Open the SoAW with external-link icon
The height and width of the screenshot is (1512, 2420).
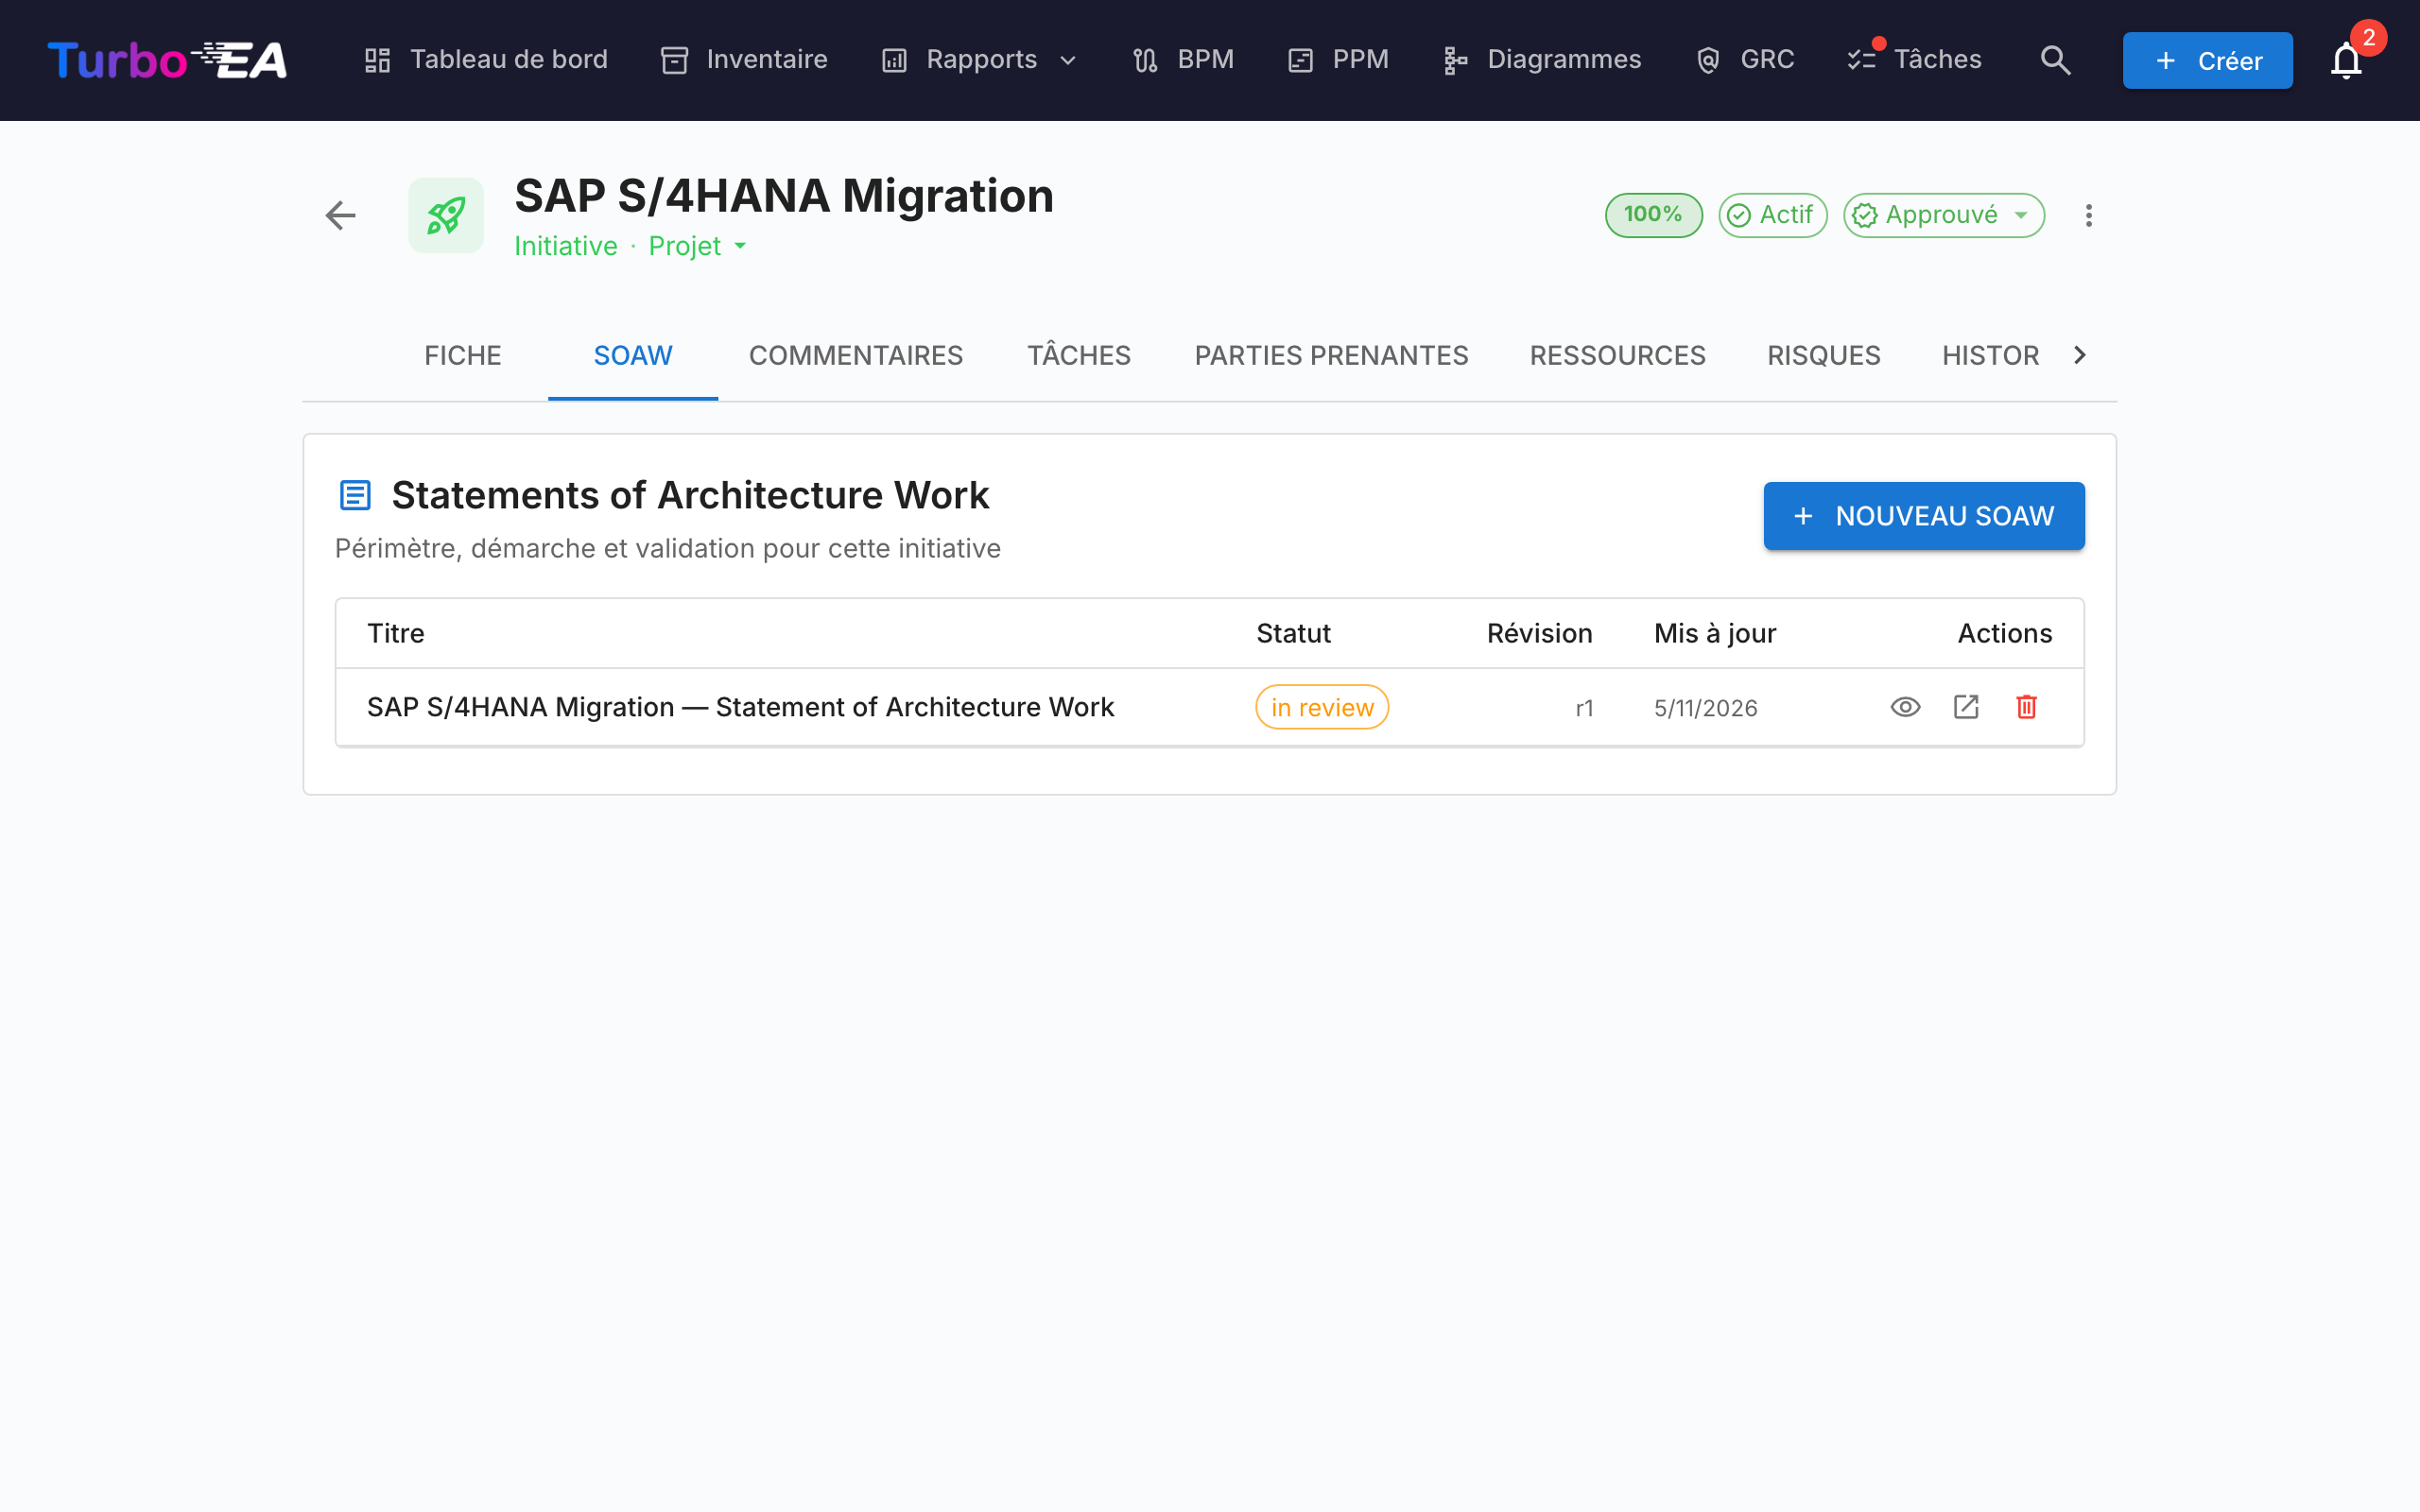coord(1966,707)
